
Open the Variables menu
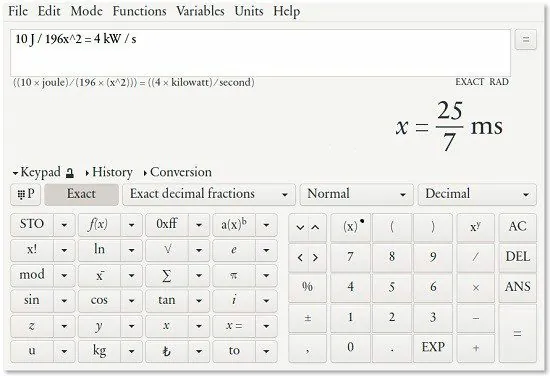(200, 11)
